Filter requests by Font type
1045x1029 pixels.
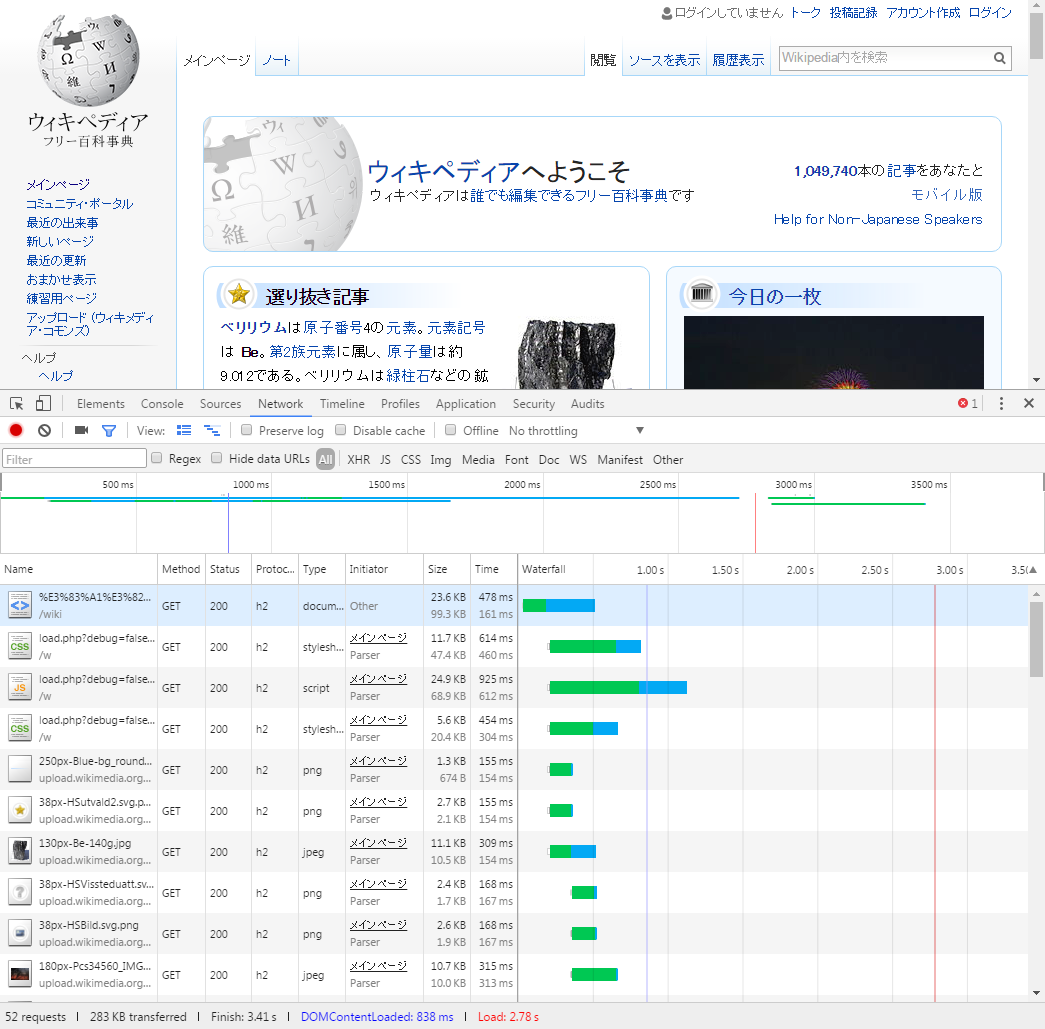(517, 460)
